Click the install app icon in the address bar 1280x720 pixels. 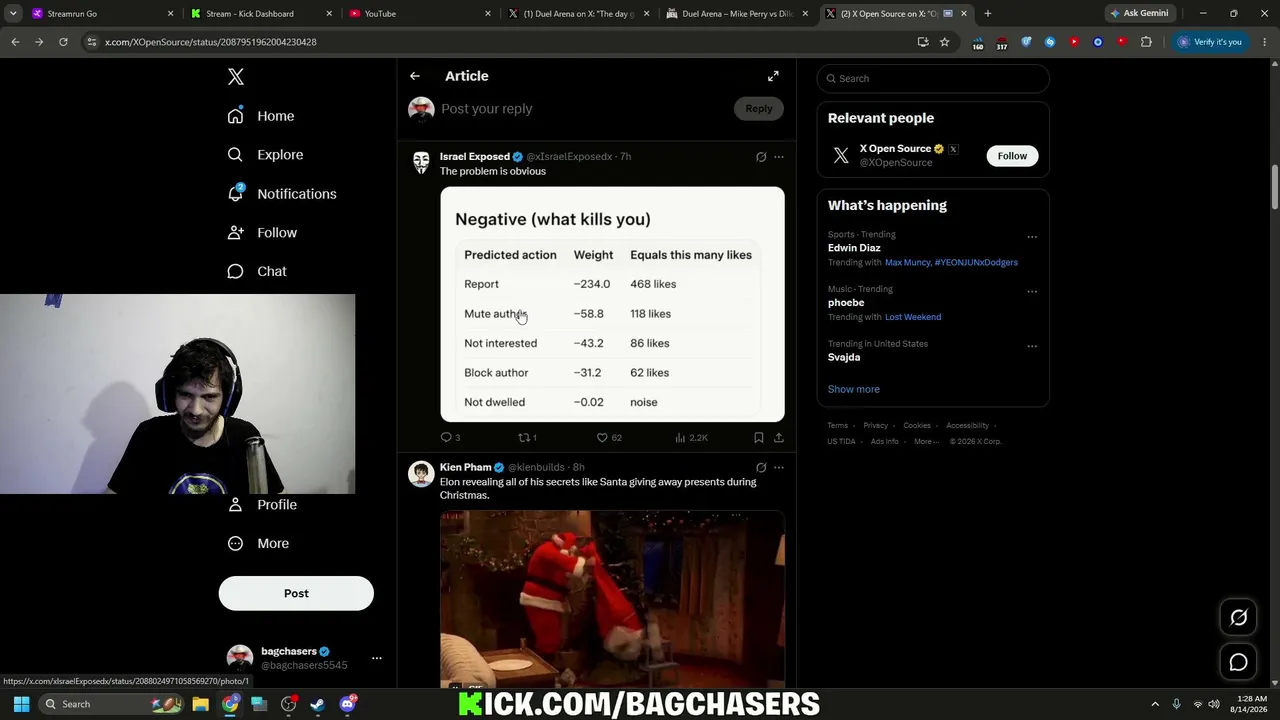coord(923,42)
